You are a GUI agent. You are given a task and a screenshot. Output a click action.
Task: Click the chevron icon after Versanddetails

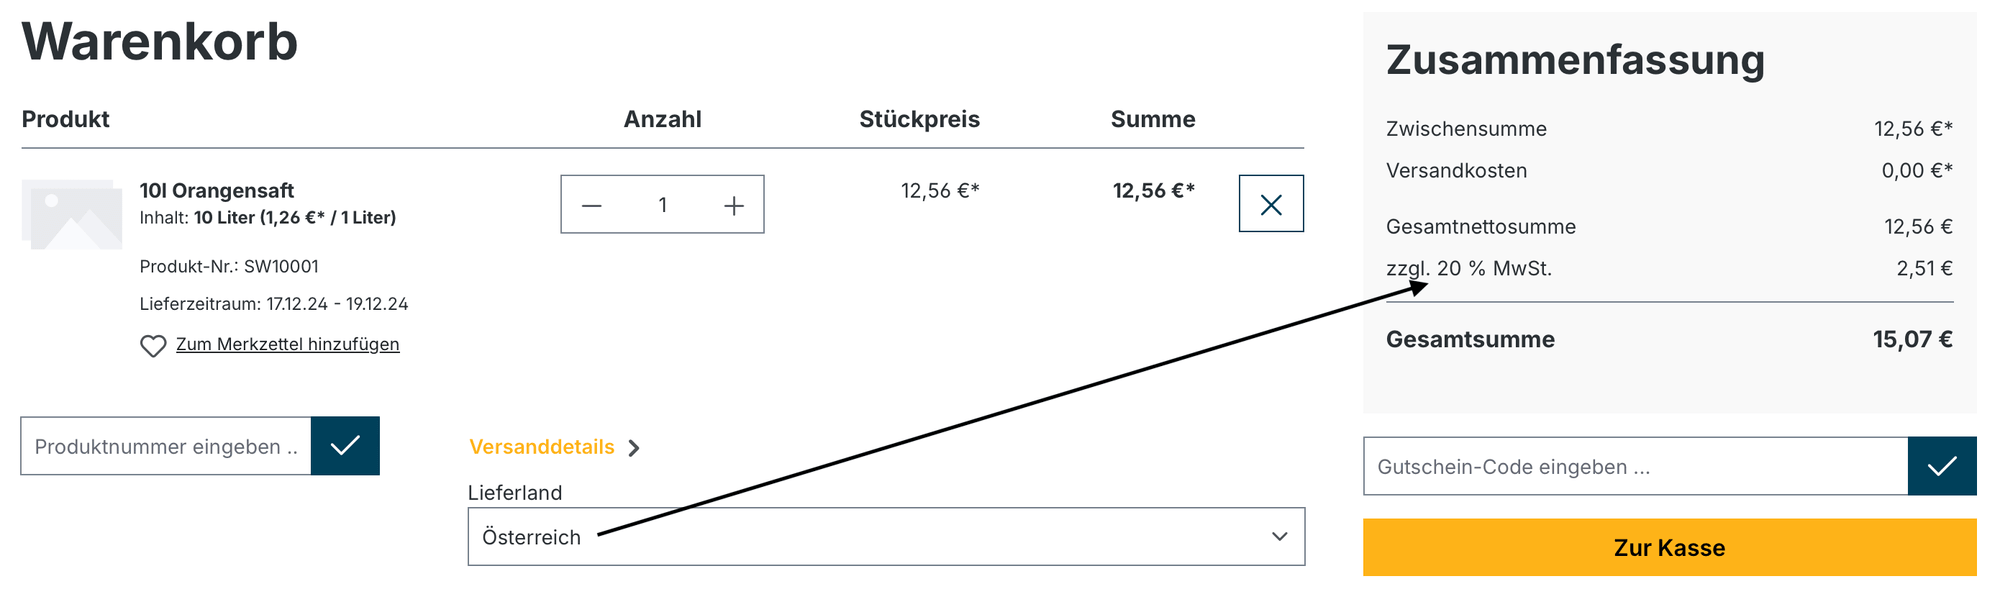(x=635, y=448)
